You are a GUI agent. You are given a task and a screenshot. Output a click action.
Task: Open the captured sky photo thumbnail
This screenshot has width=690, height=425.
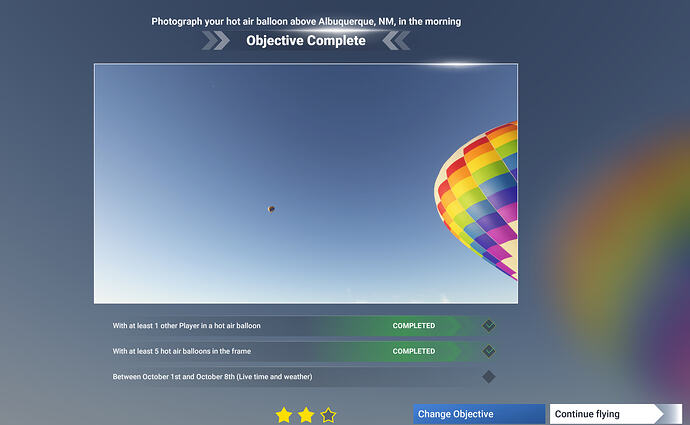pyautogui.click(x=306, y=183)
